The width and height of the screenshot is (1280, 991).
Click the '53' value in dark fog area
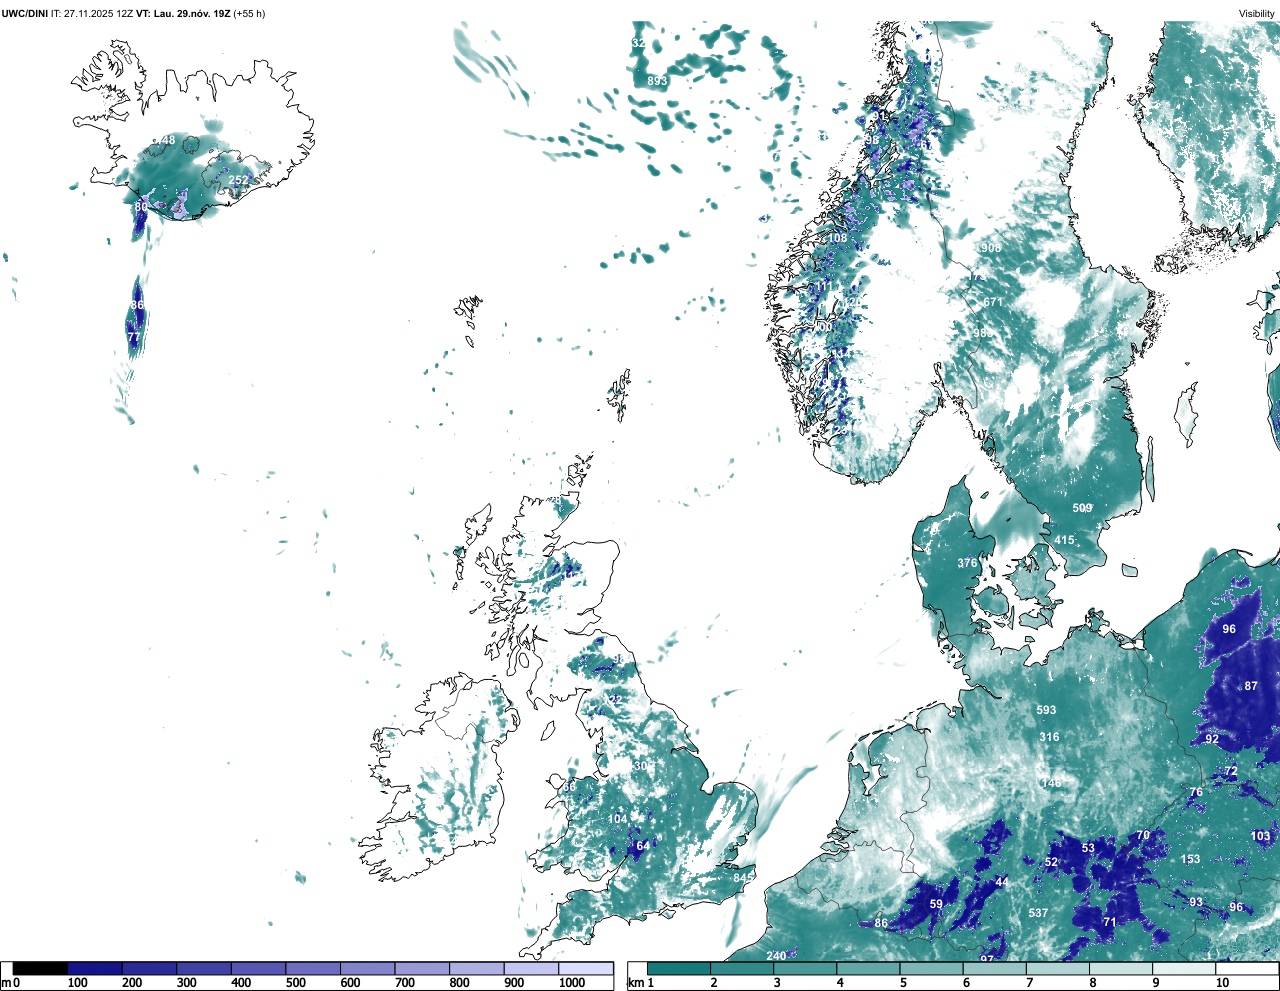pos(1088,848)
